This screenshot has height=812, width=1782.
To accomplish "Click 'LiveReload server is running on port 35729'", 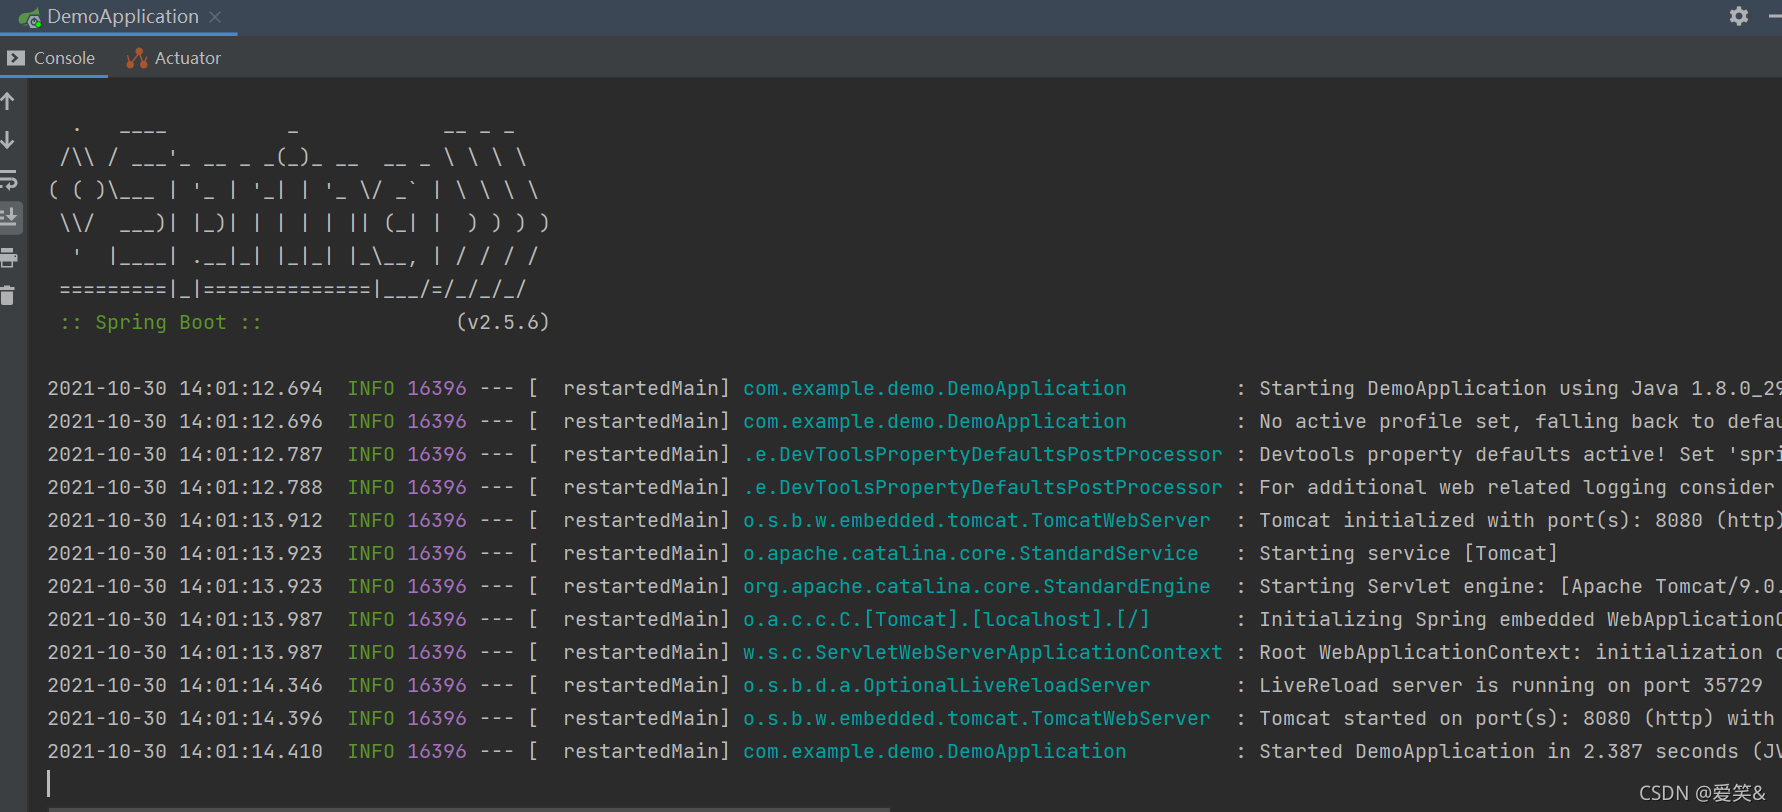I will click(1511, 685).
